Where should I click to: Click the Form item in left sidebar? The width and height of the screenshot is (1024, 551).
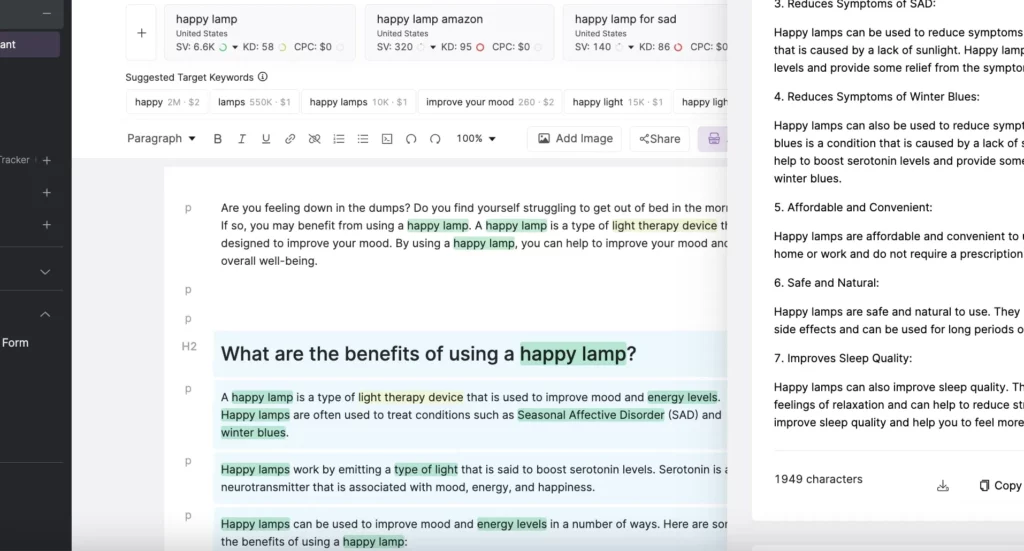(x=15, y=343)
